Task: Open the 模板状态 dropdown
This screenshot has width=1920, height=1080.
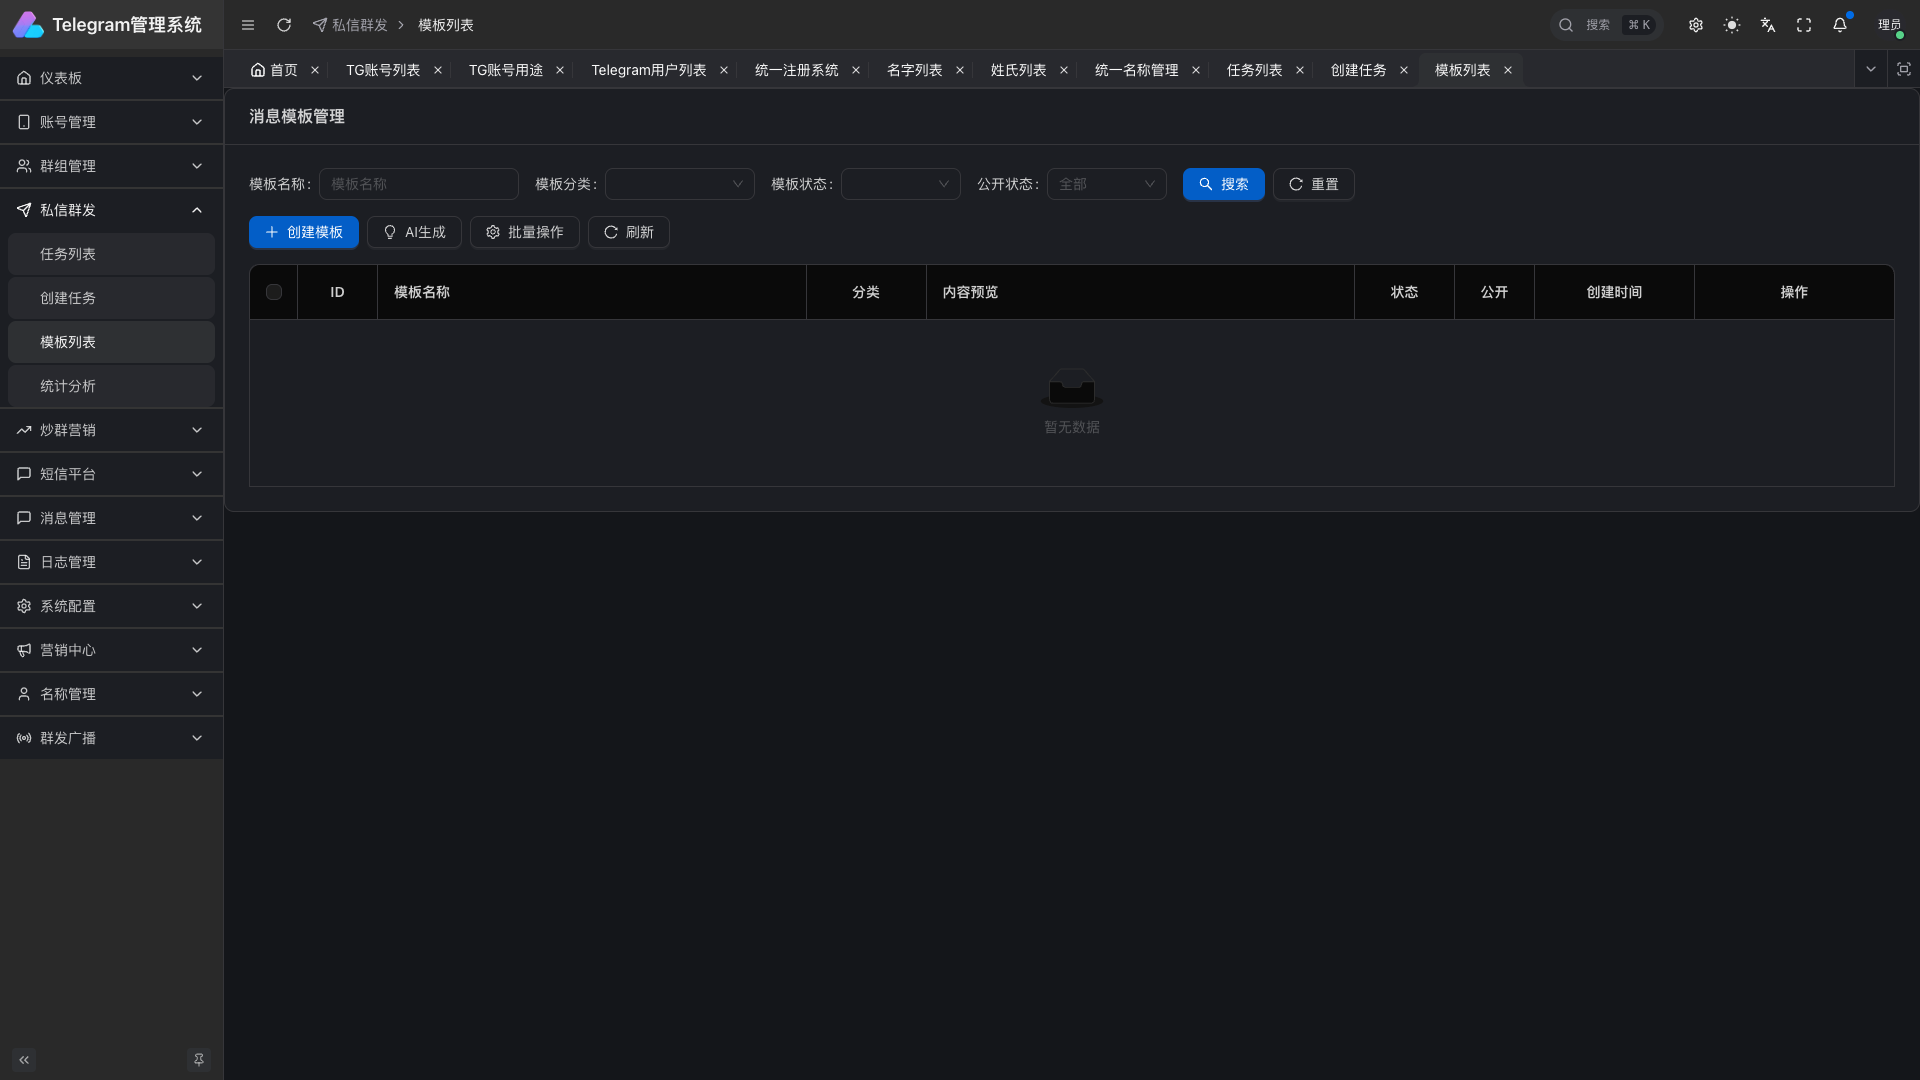Action: pos(900,184)
